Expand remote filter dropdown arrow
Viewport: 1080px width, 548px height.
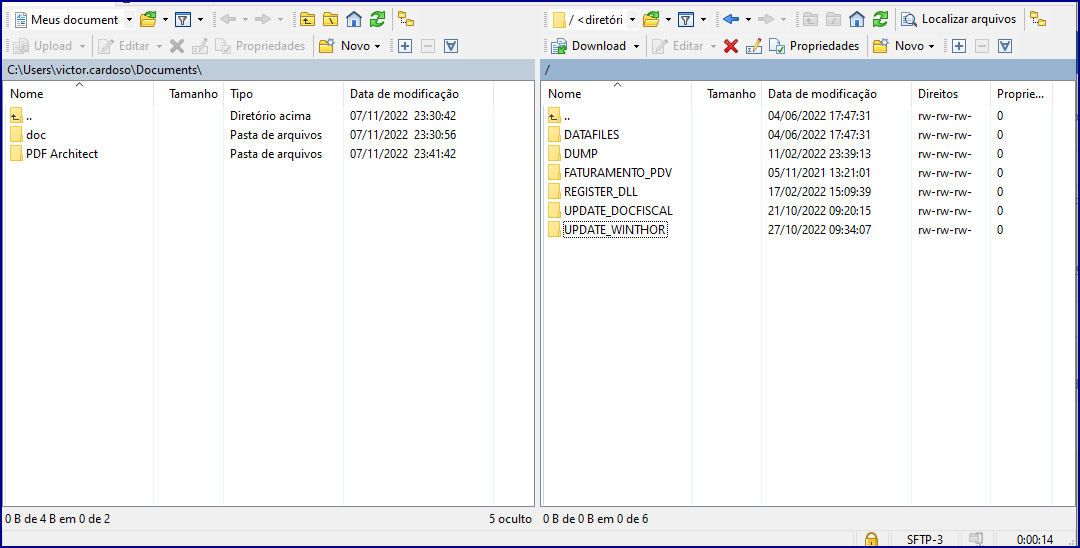(703, 20)
